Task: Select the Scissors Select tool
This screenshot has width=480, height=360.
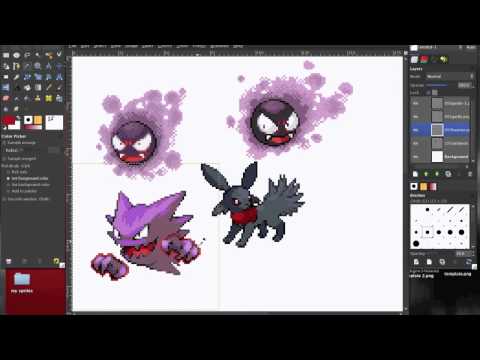Action: coord(59,55)
